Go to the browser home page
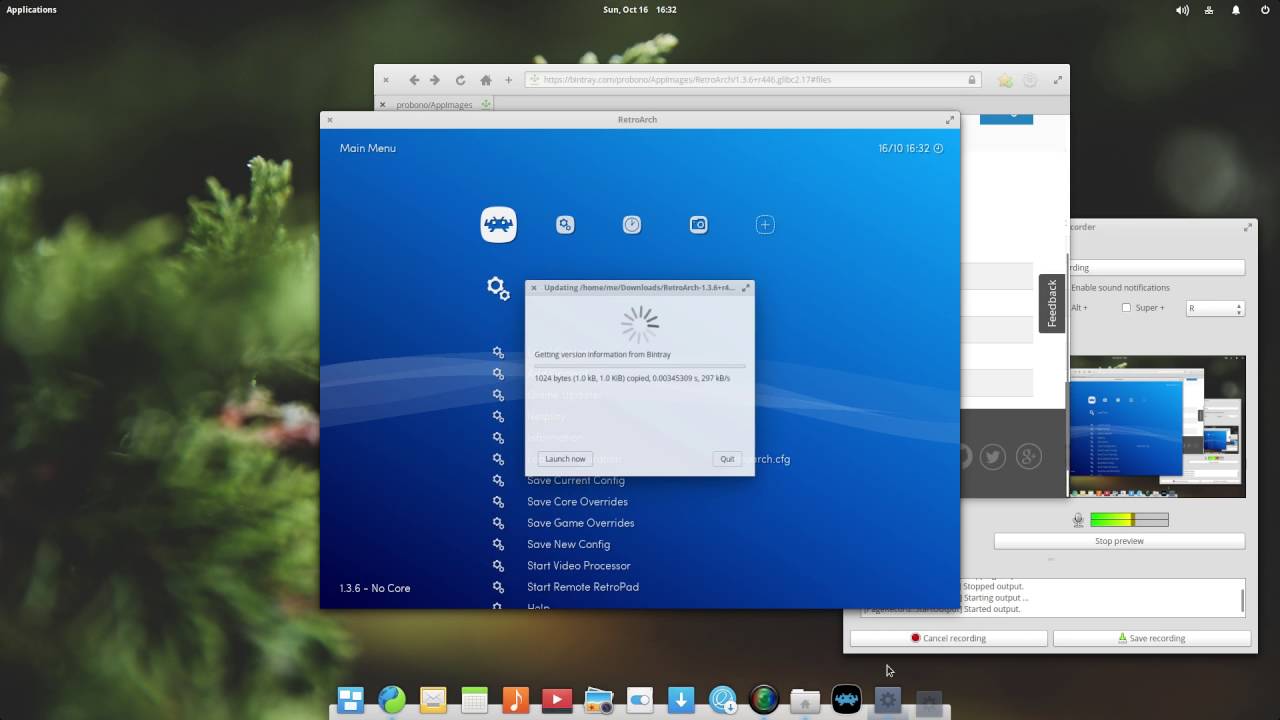This screenshot has height=720, width=1280. click(x=486, y=80)
